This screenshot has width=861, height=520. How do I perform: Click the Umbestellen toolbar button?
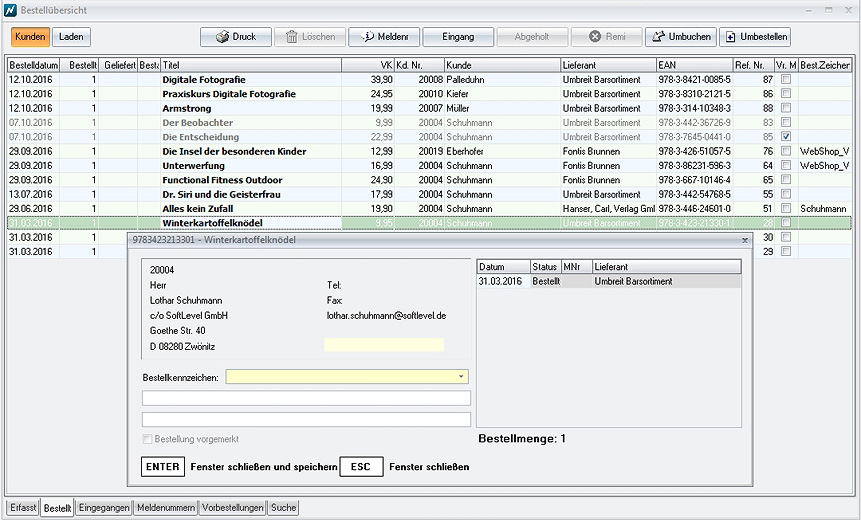(754, 37)
